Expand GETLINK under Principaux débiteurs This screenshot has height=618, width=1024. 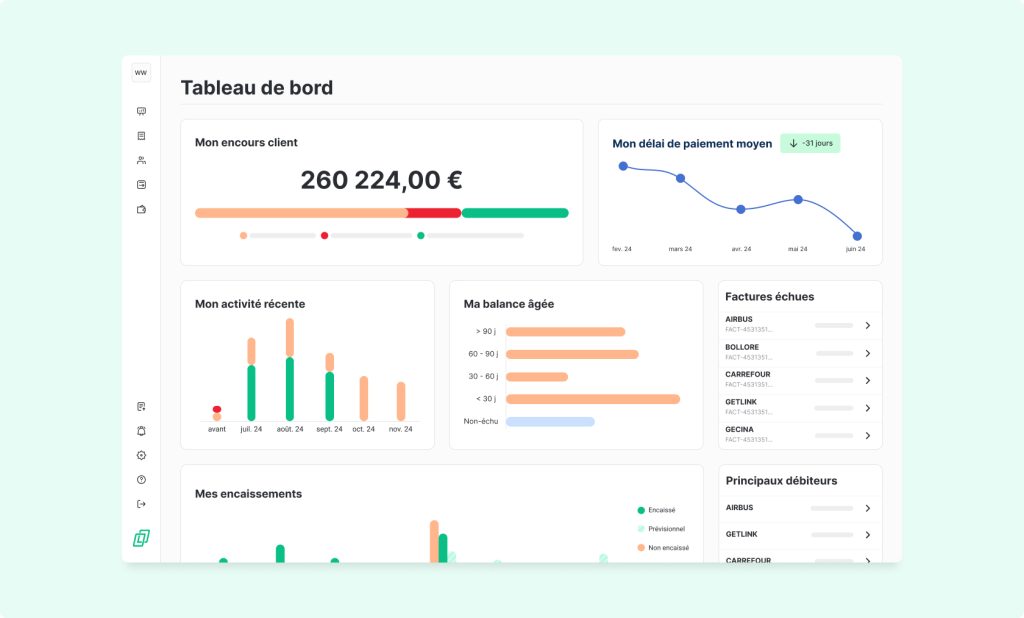(867, 534)
